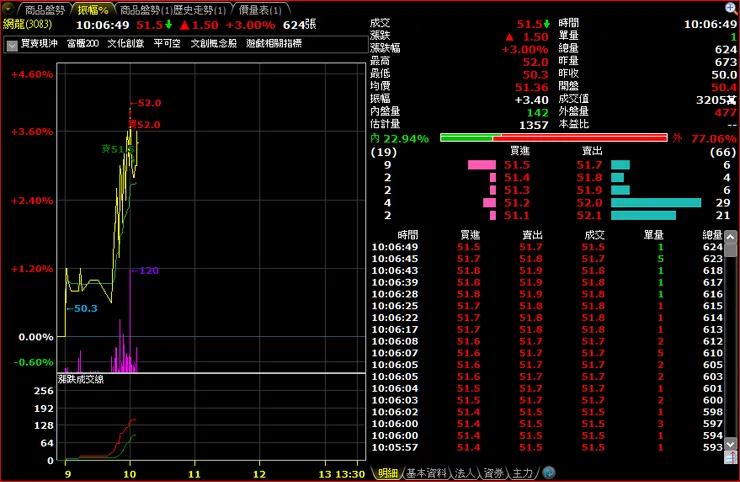Click the 遊戲相關指標 category link
Viewport: 740px width, 482px height.
274,43
